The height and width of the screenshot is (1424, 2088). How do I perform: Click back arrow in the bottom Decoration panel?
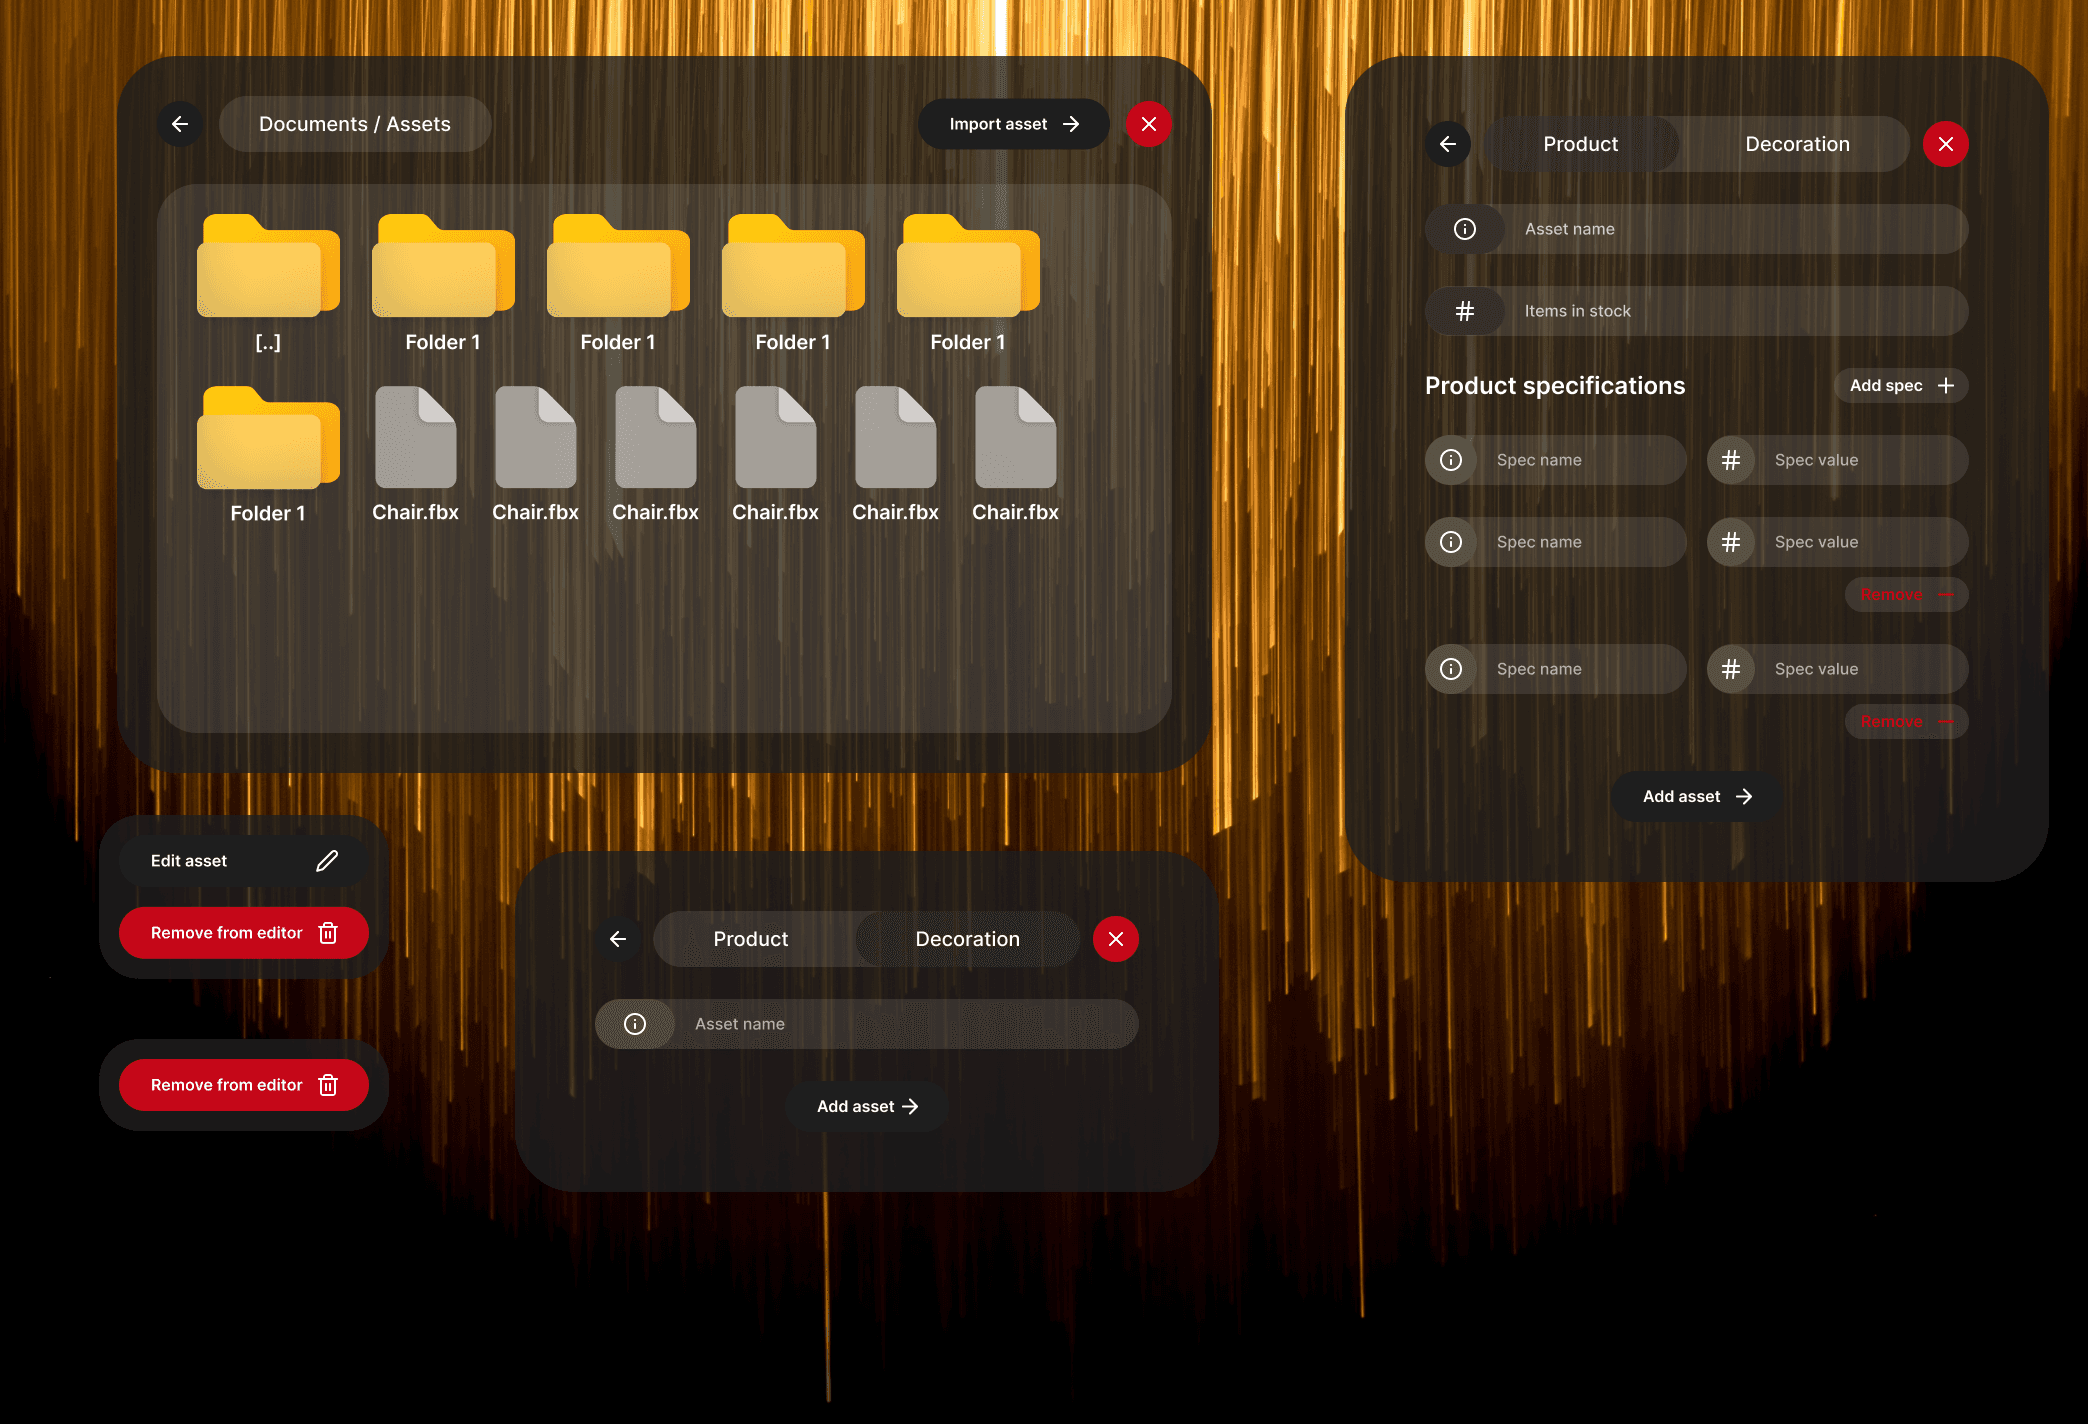pos(618,939)
